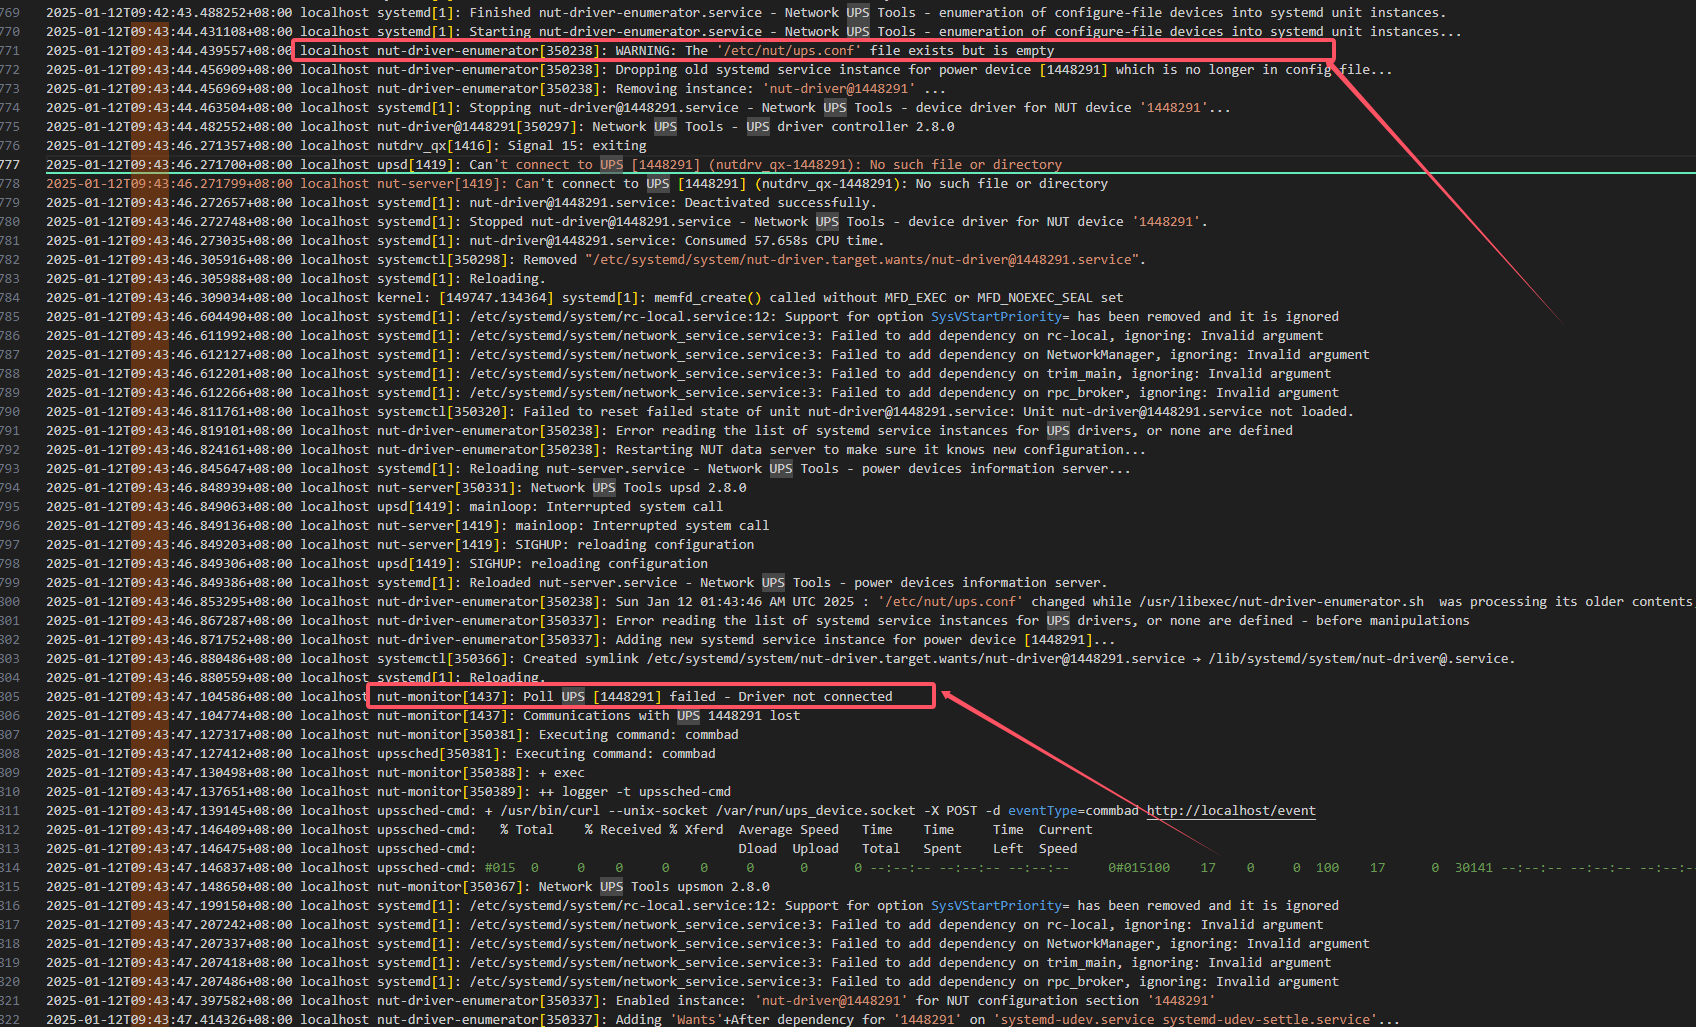Select the "Removing instance: 'nut-driver@1448291'" line
This screenshot has width=1696, height=1027.
point(496,89)
